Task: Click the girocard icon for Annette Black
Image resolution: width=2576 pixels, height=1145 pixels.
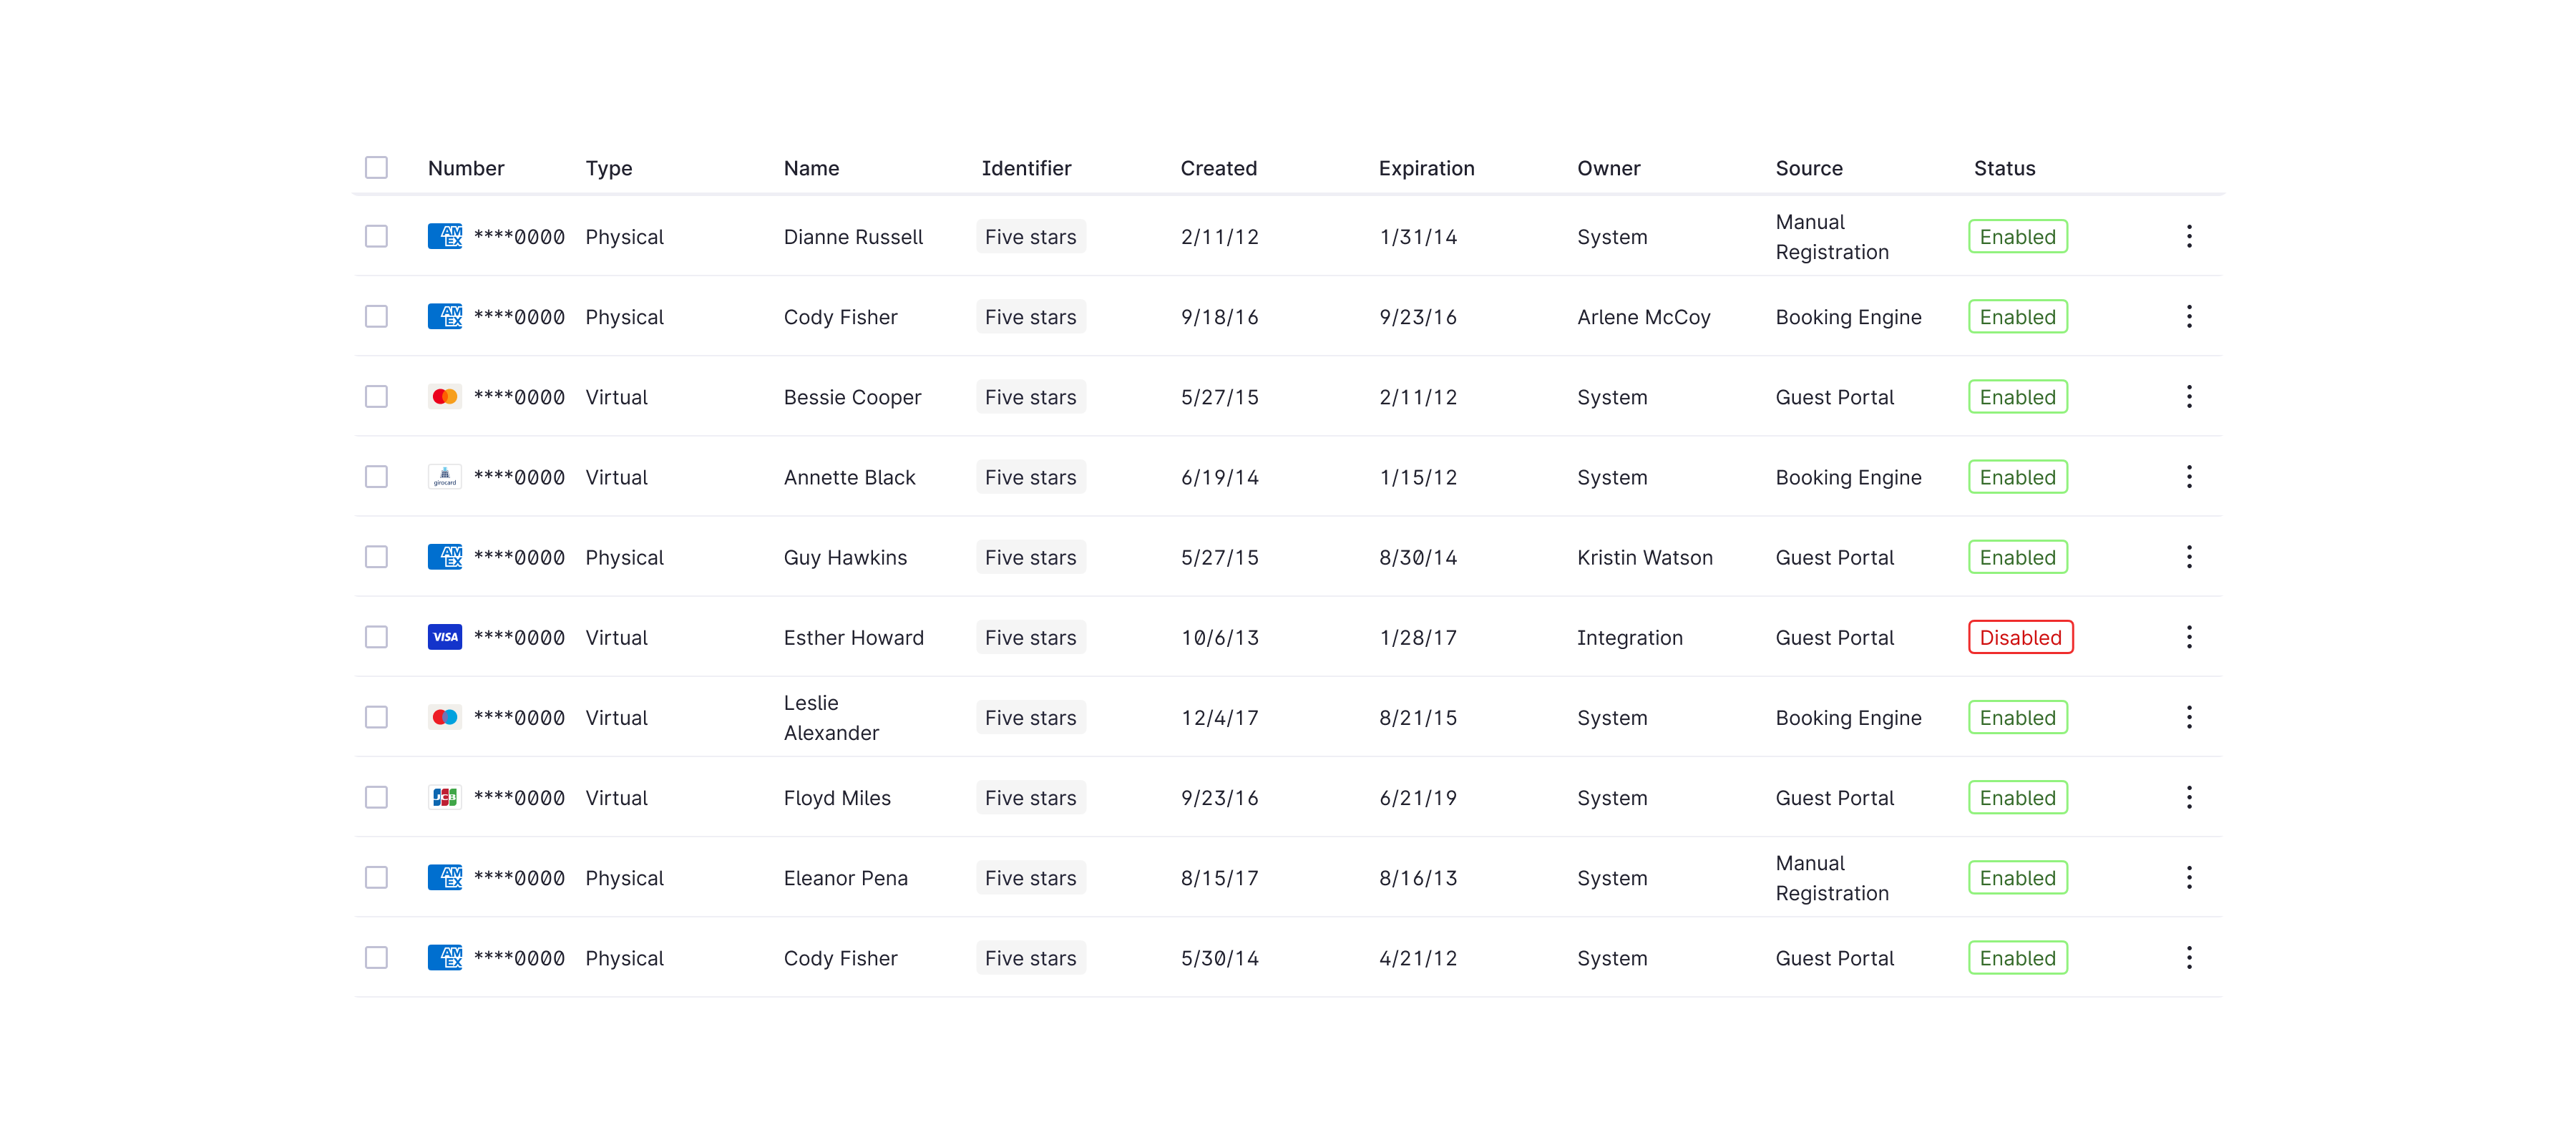Action: (444, 477)
